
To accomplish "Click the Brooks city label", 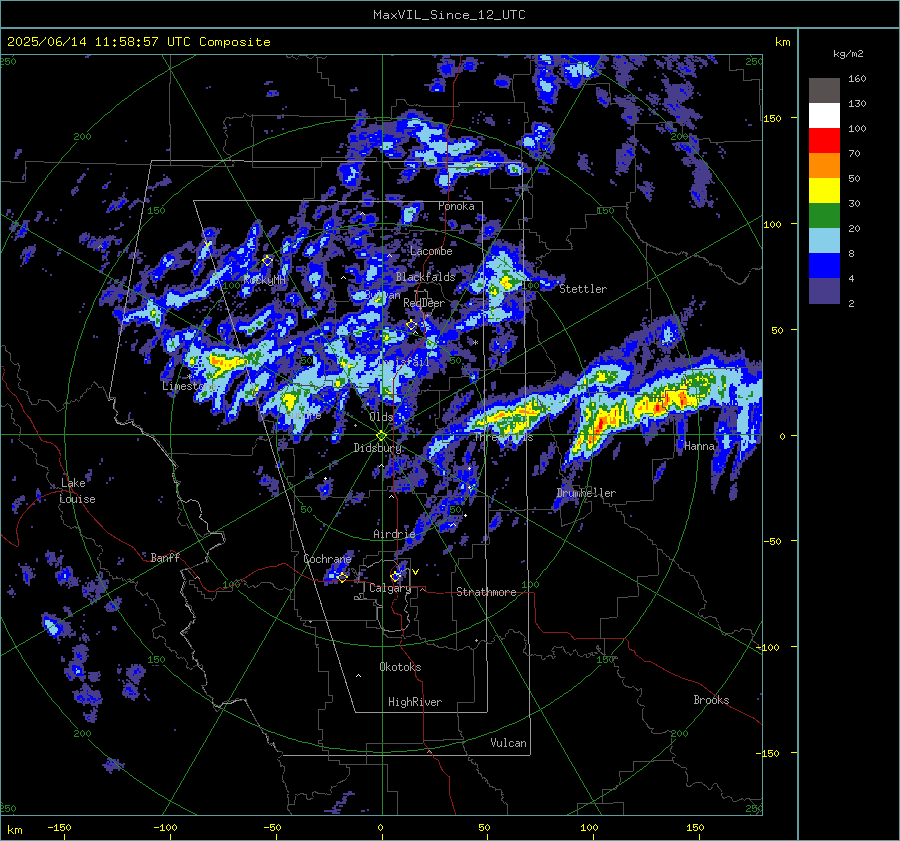I will pos(711,700).
